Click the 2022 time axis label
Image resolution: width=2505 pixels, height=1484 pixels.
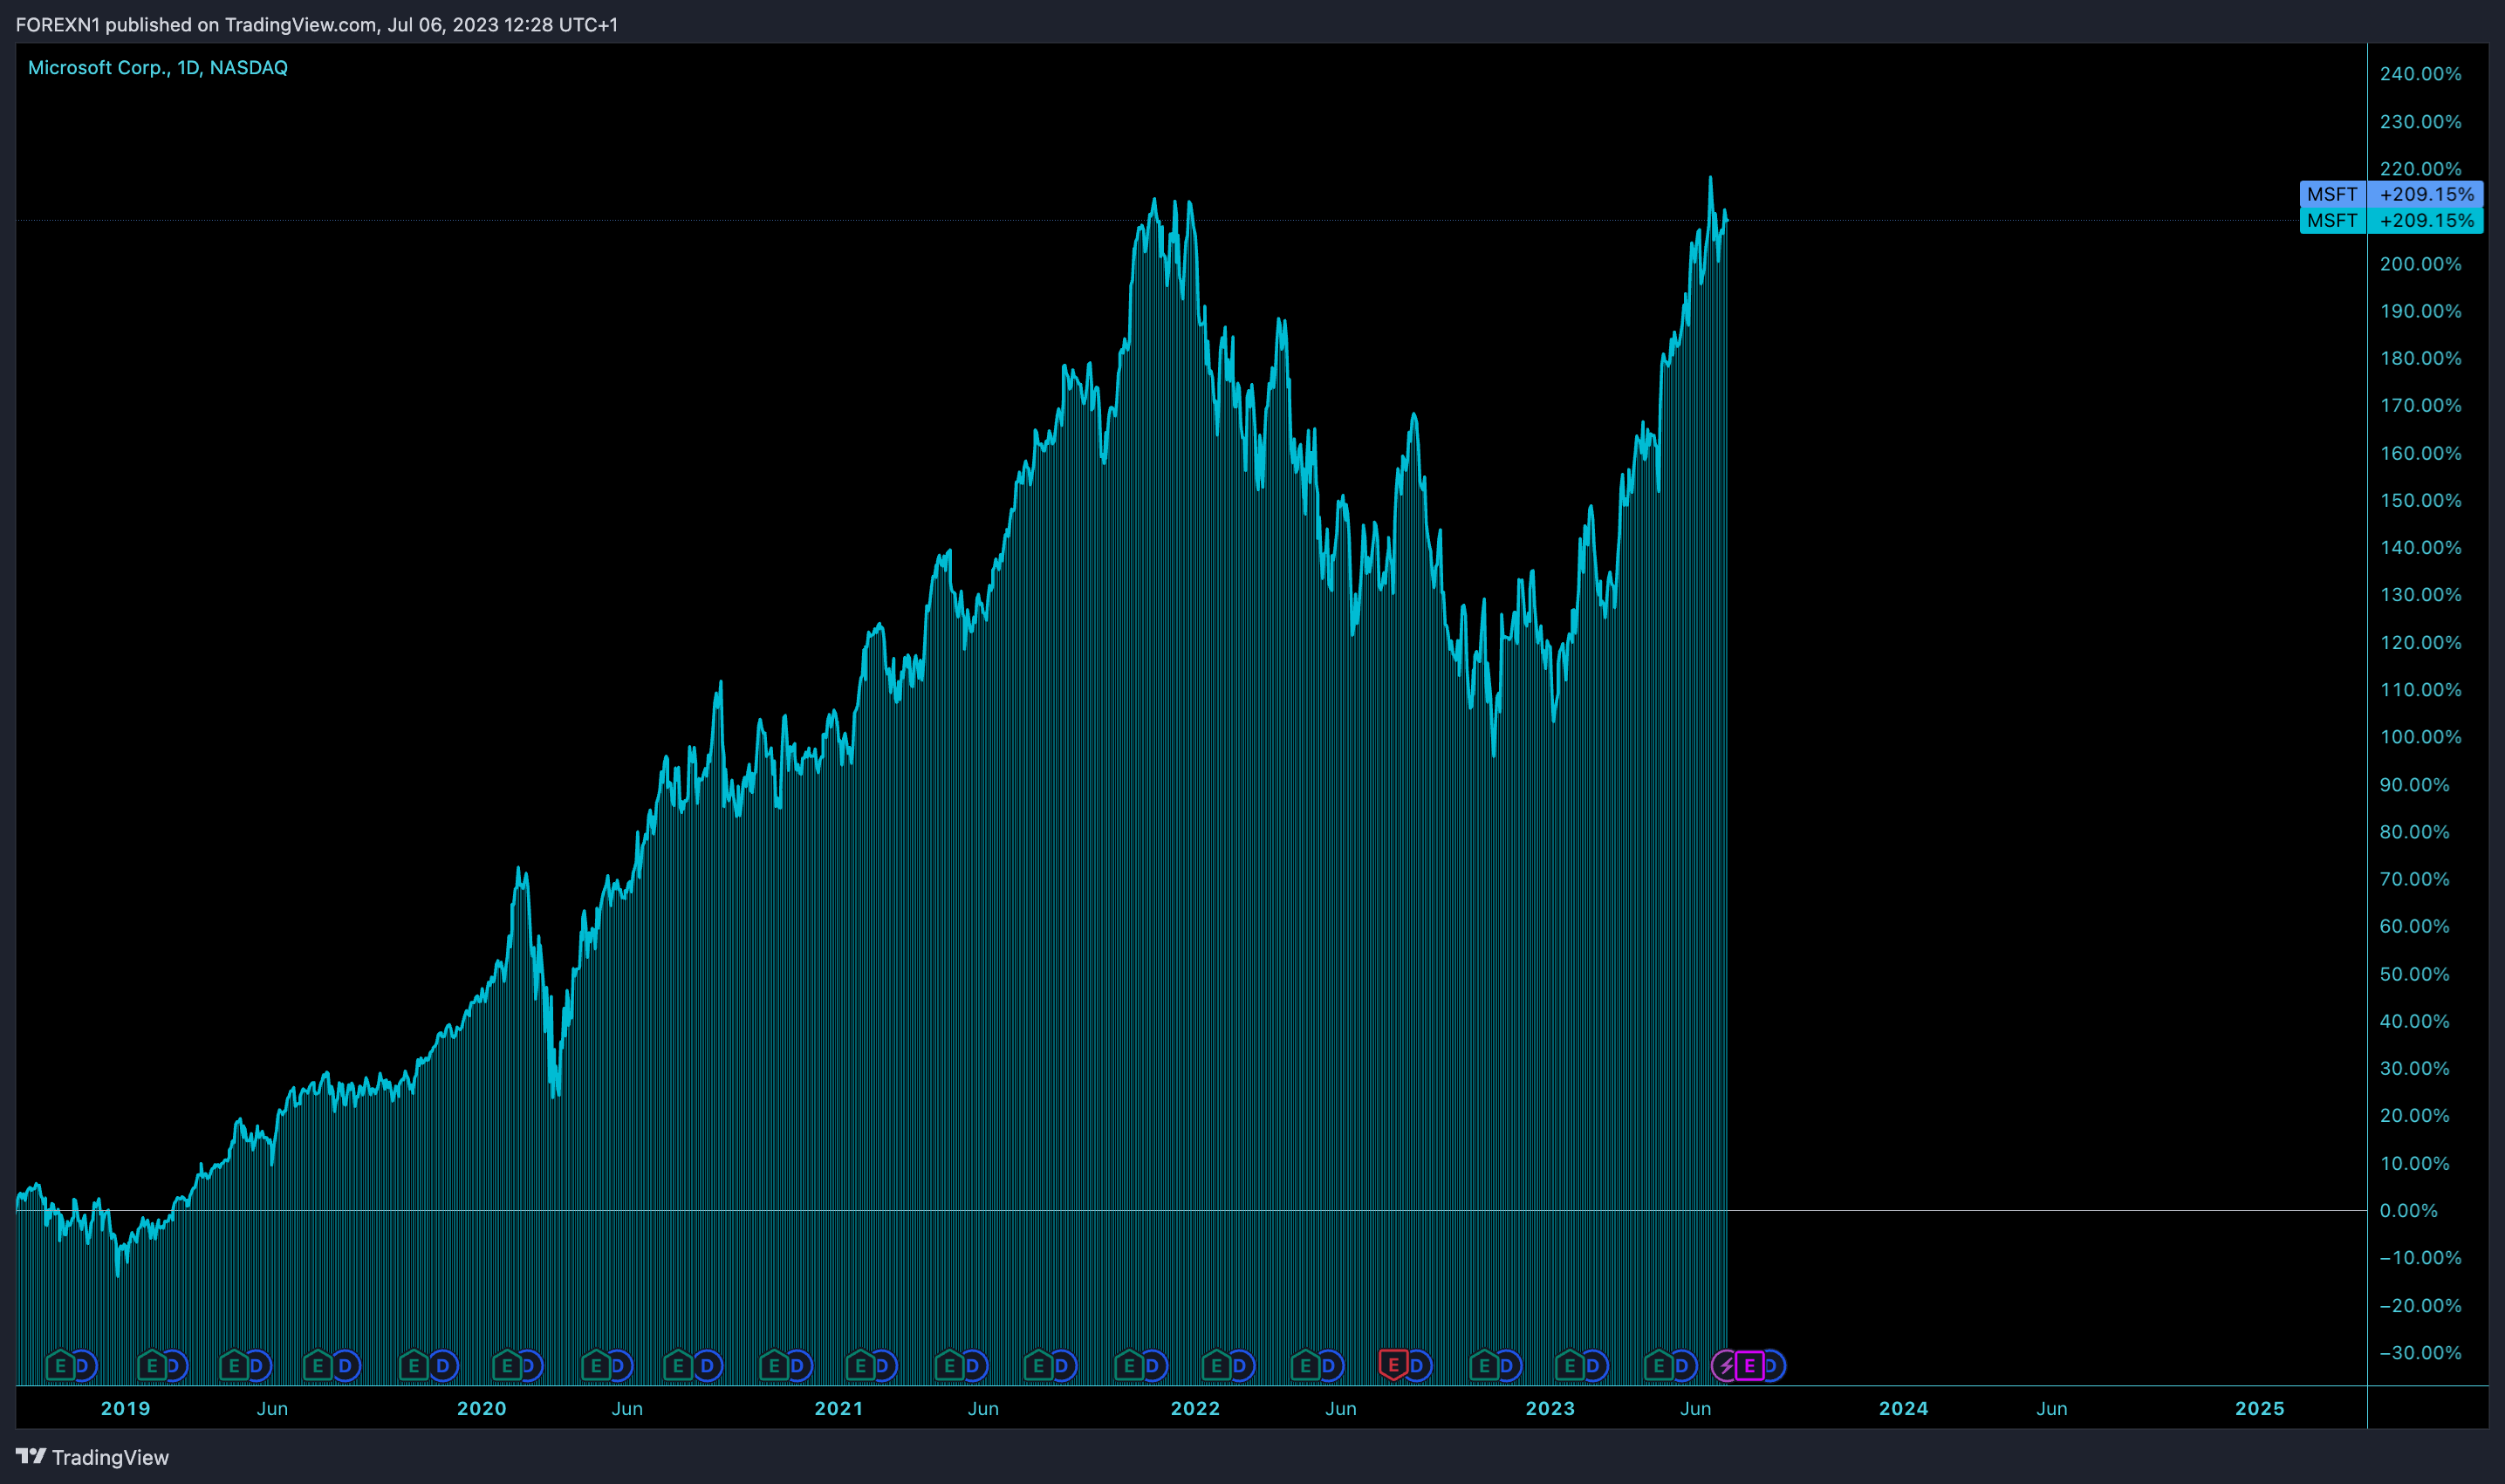click(x=1196, y=1409)
